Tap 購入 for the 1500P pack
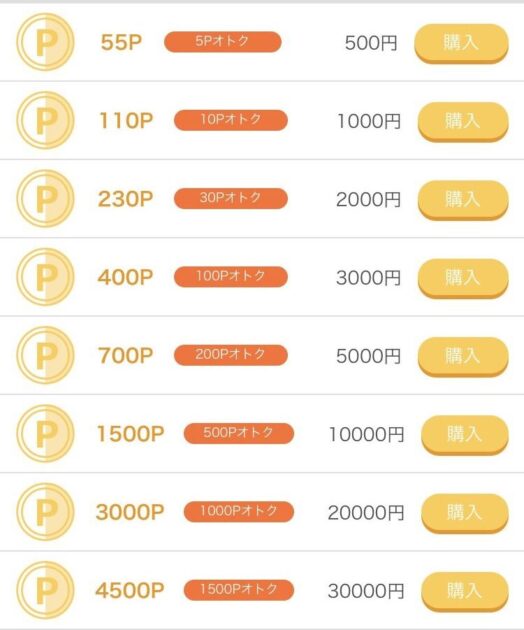The image size is (524, 630). (x=465, y=435)
